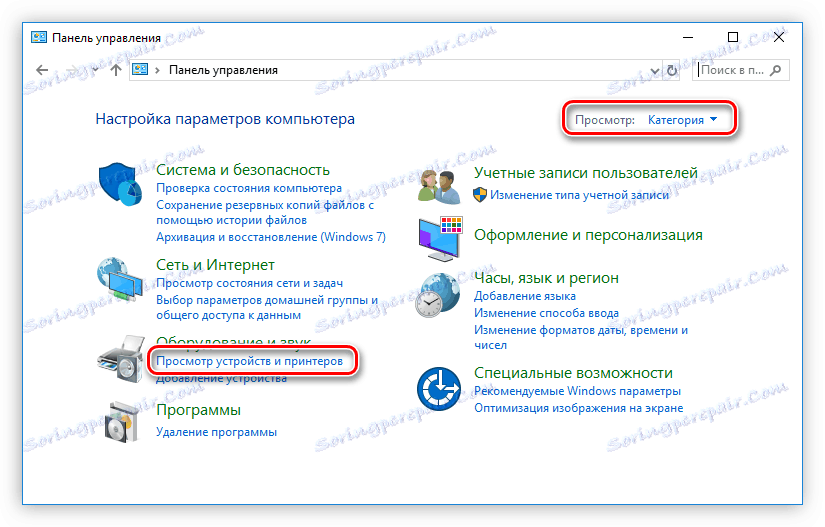Click address bar chevron before Панель управления
The image size is (825, 527).
point(157,70)
